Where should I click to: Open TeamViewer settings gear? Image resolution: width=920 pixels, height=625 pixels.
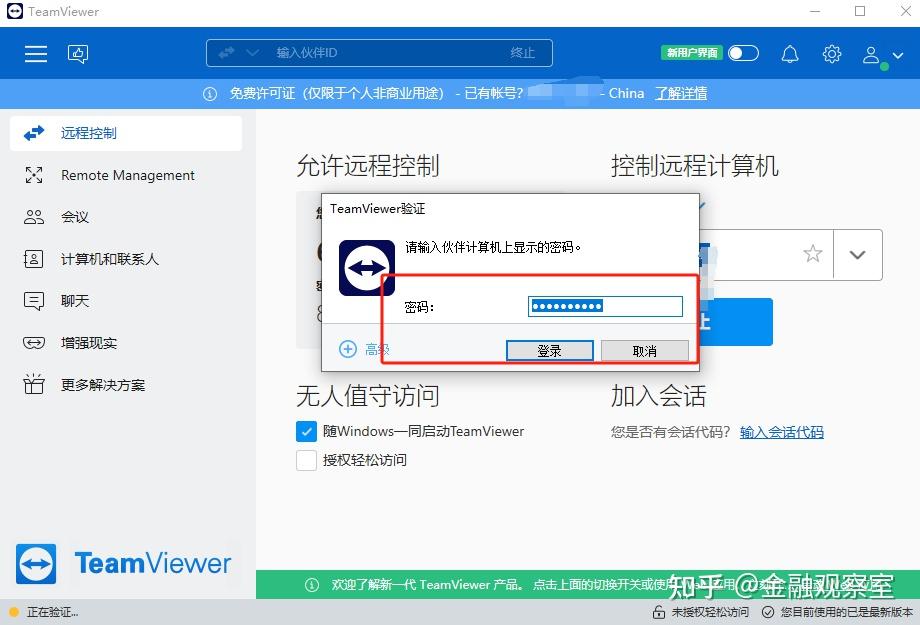[x=832, y=53]
